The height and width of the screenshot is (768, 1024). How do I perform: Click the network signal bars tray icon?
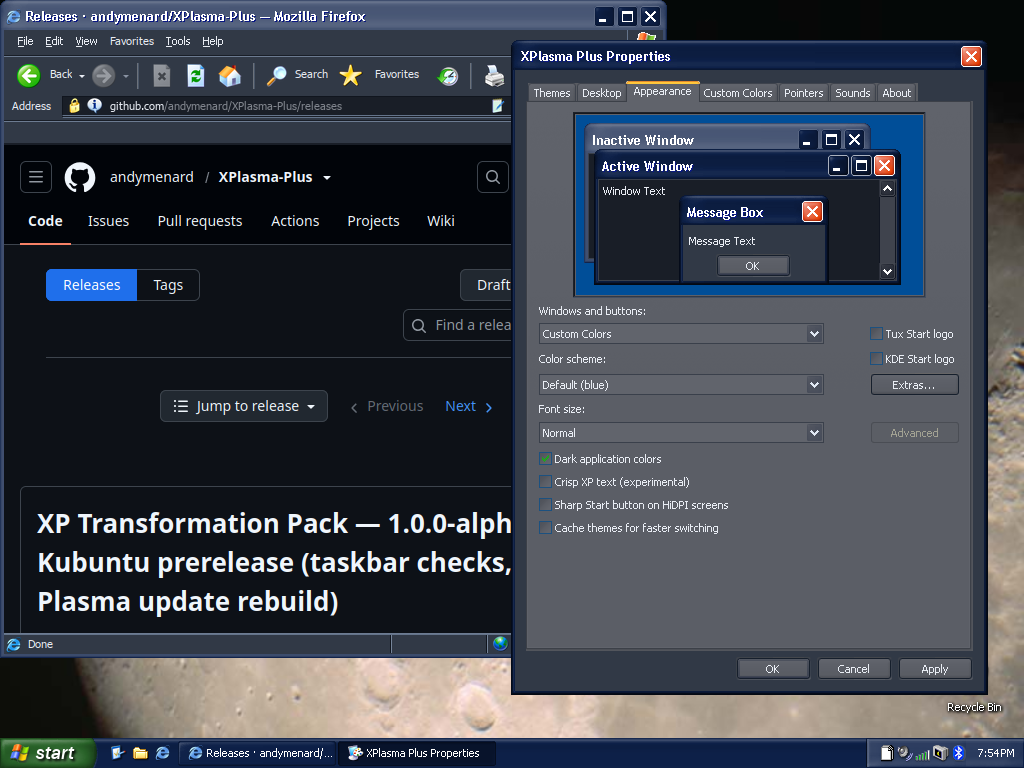[x=922, y=754]
